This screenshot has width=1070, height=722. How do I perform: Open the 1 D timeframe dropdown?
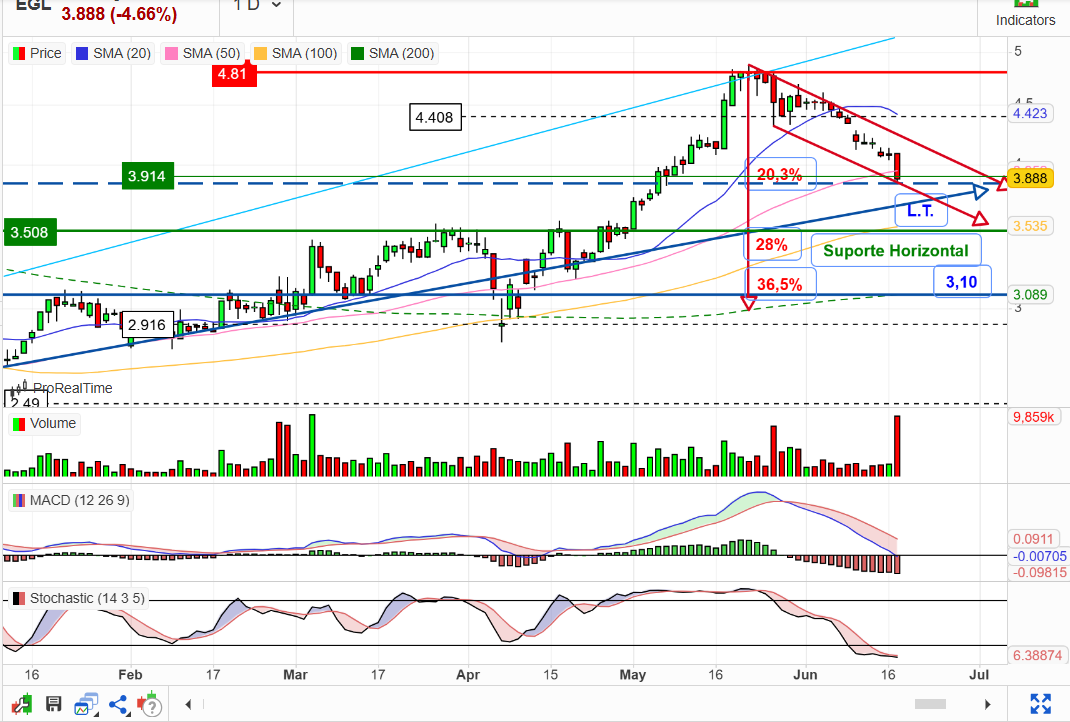[x=257, y=5]
